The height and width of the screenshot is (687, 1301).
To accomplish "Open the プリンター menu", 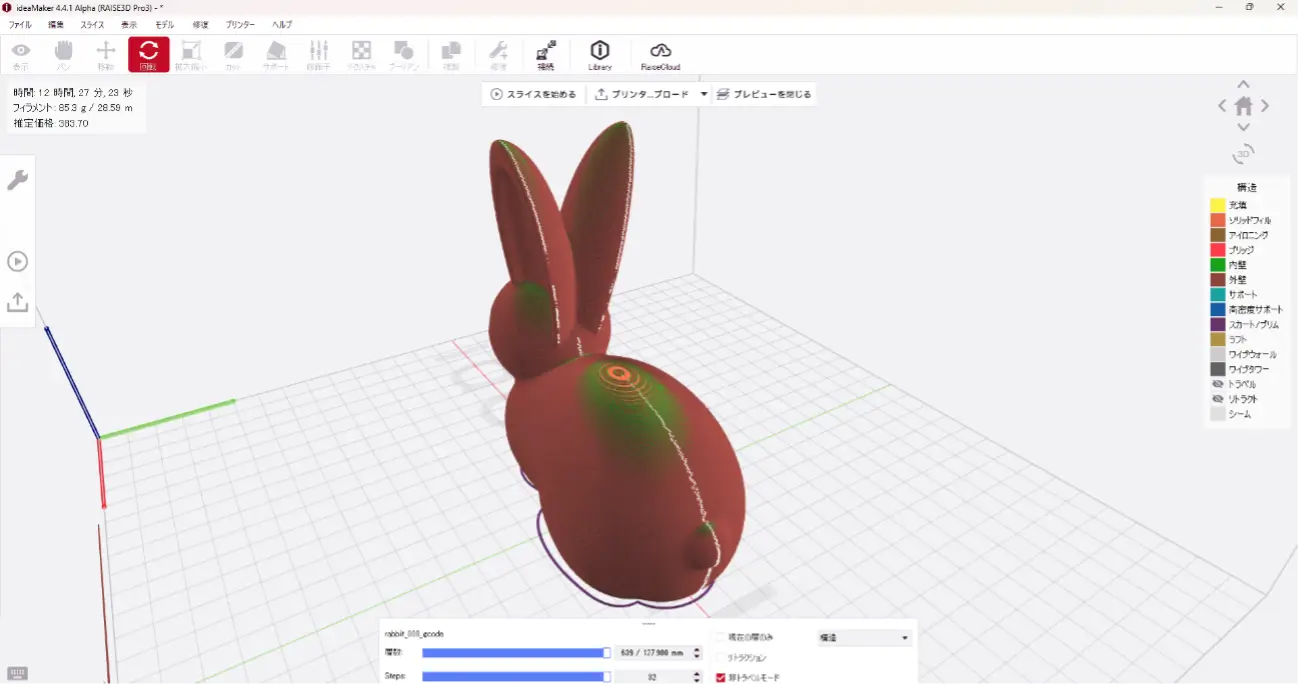I will click(x=240, y=24).
